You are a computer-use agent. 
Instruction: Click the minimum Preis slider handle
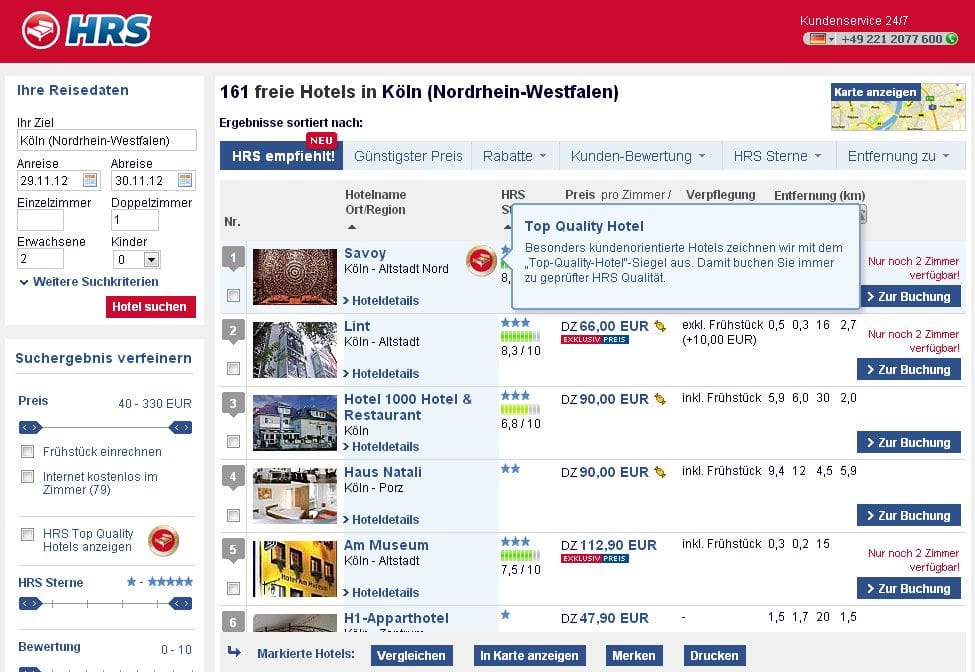pos(30,427)
